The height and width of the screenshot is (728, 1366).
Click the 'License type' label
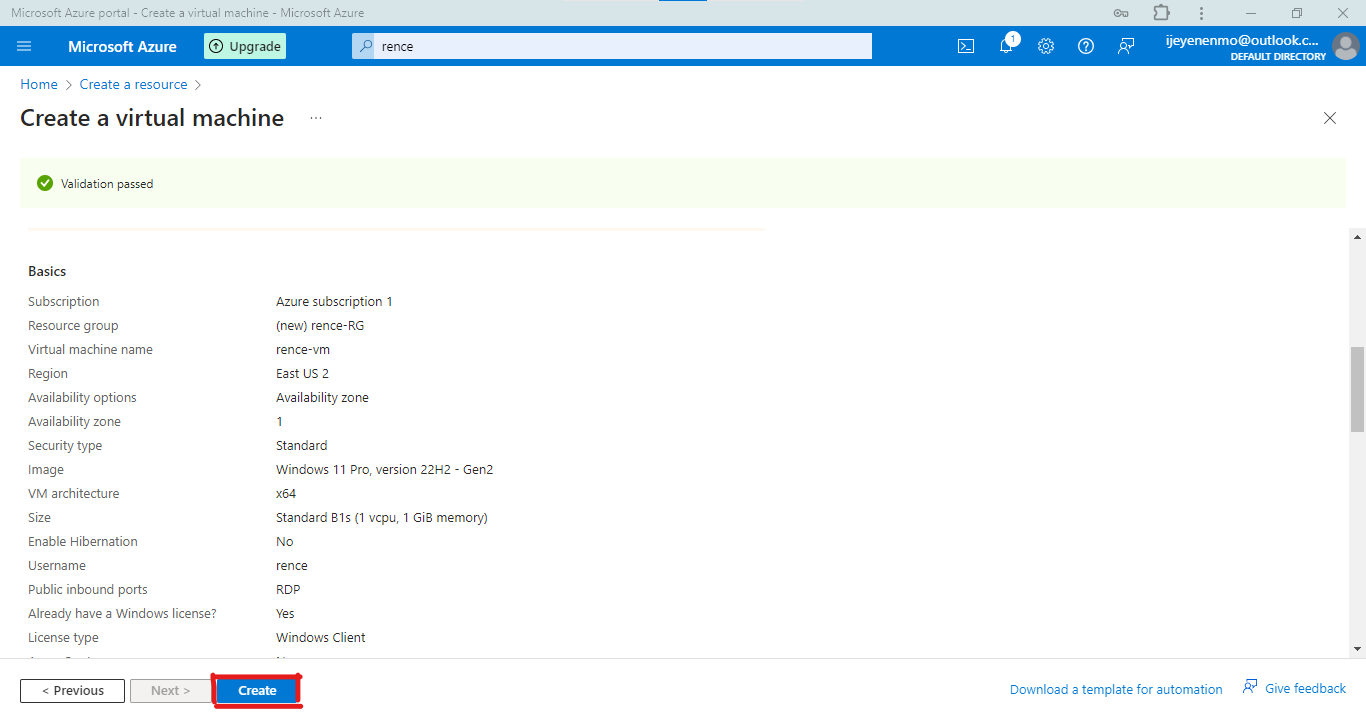click(x=63, y=638)
